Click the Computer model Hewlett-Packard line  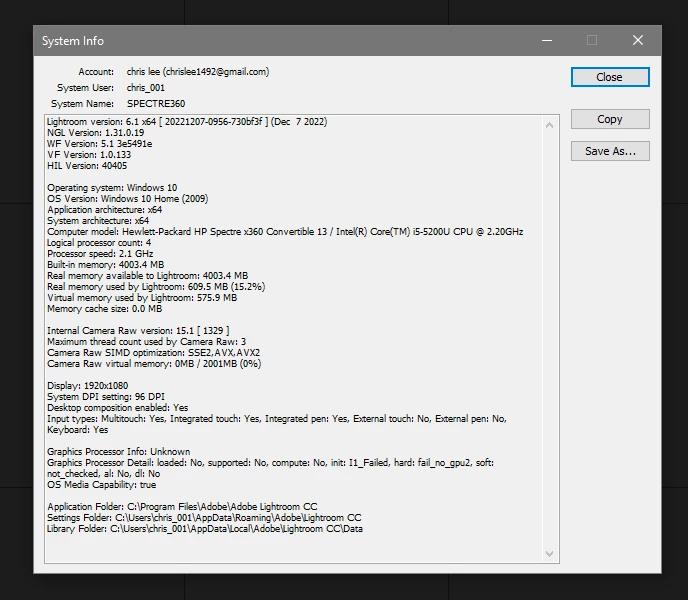click(x=285, y=231)
